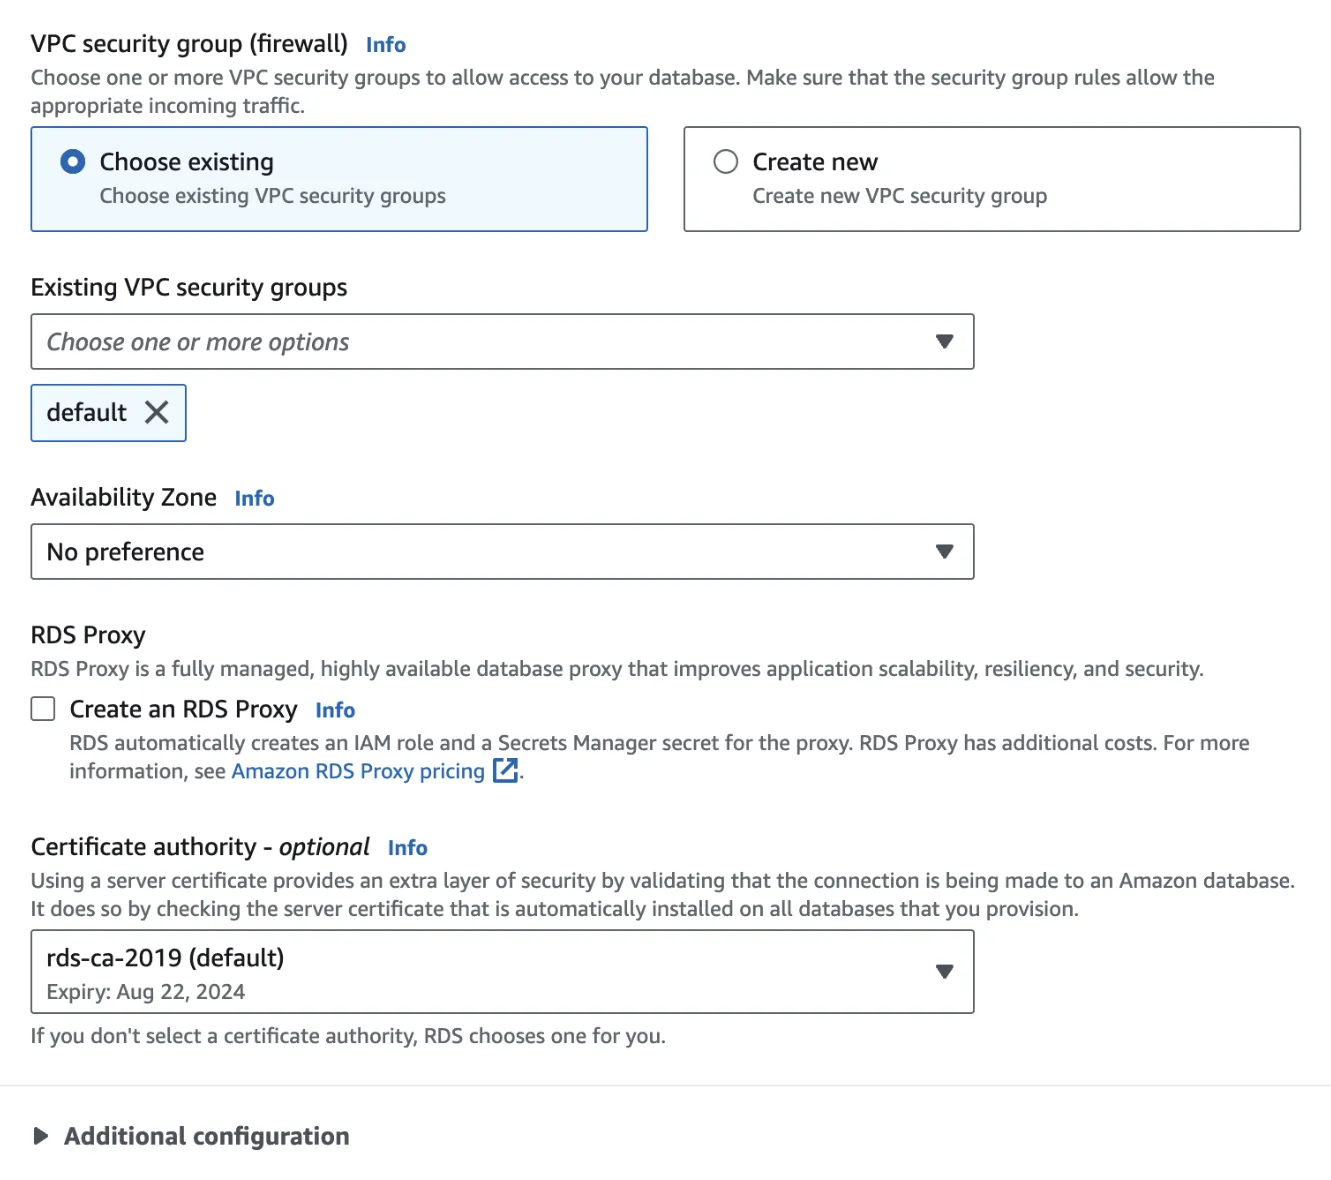Select the Choose existing radio button
This screenshot has width=1331, height=1180.
(x=71, y=161)
